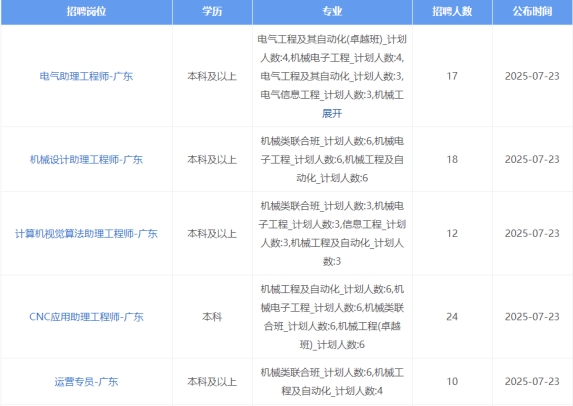The height and width of the screenshot is (406, 573).
Task: Click majors text in 机械设计助理工程师 row
Action: point(332,159)
